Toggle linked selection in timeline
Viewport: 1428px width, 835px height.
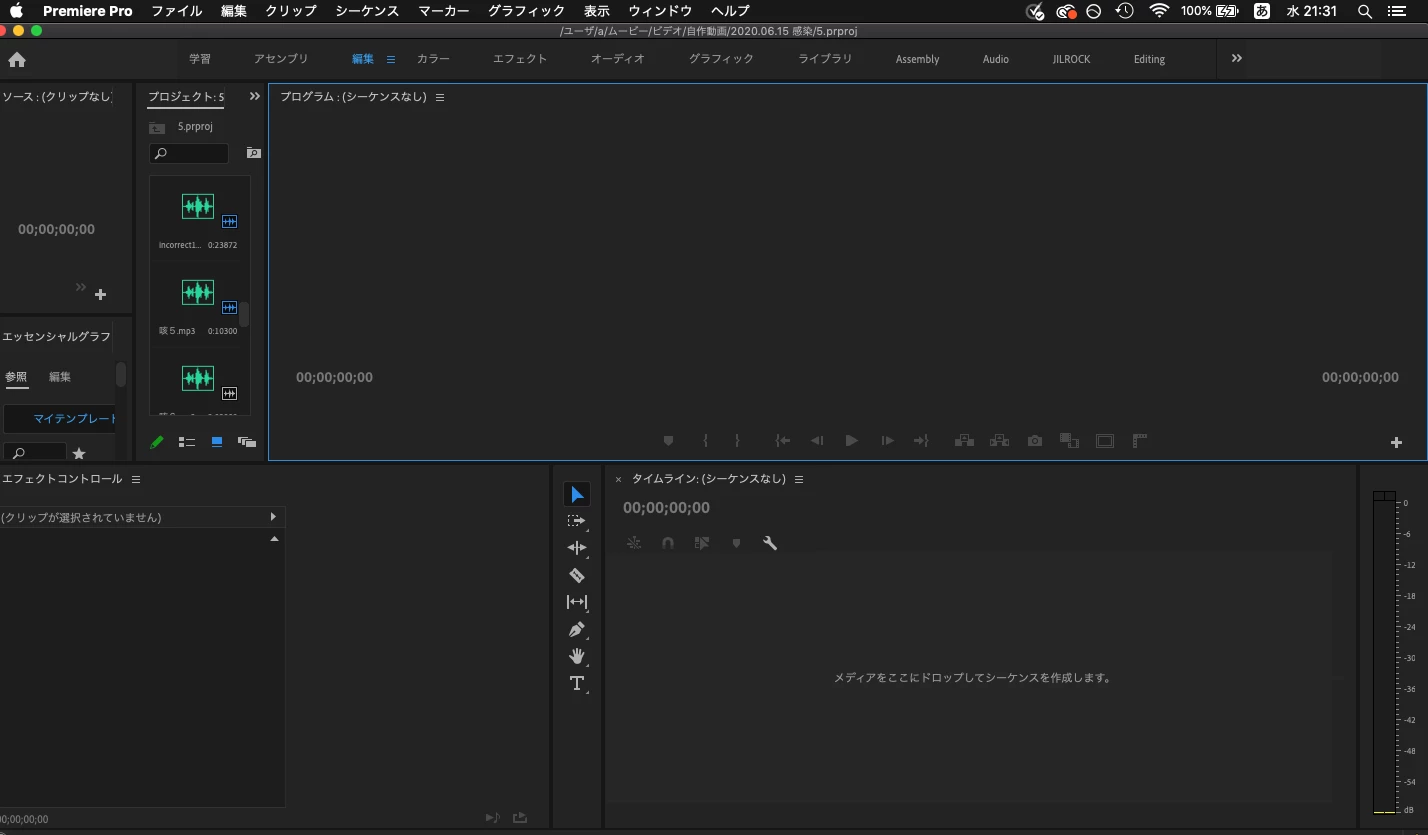(x=702, y=543)
